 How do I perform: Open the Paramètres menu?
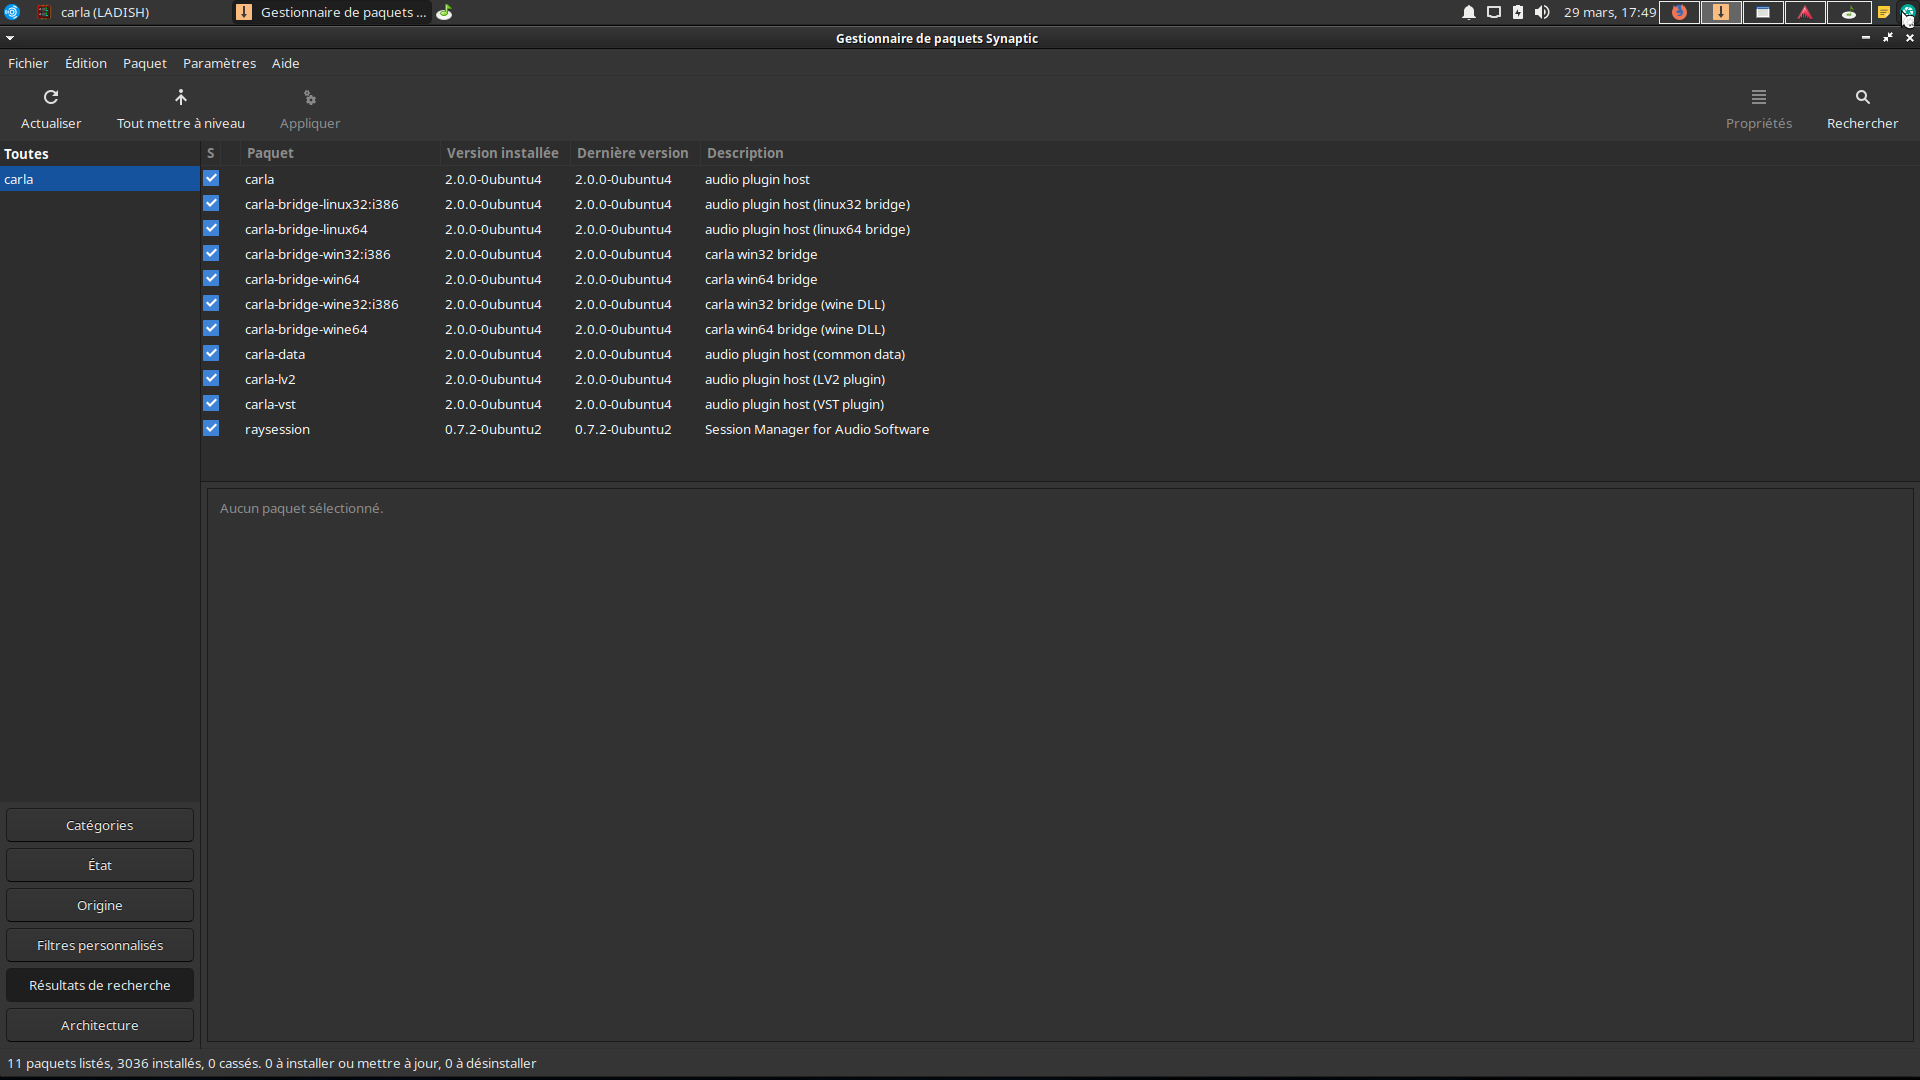point(219,63)
